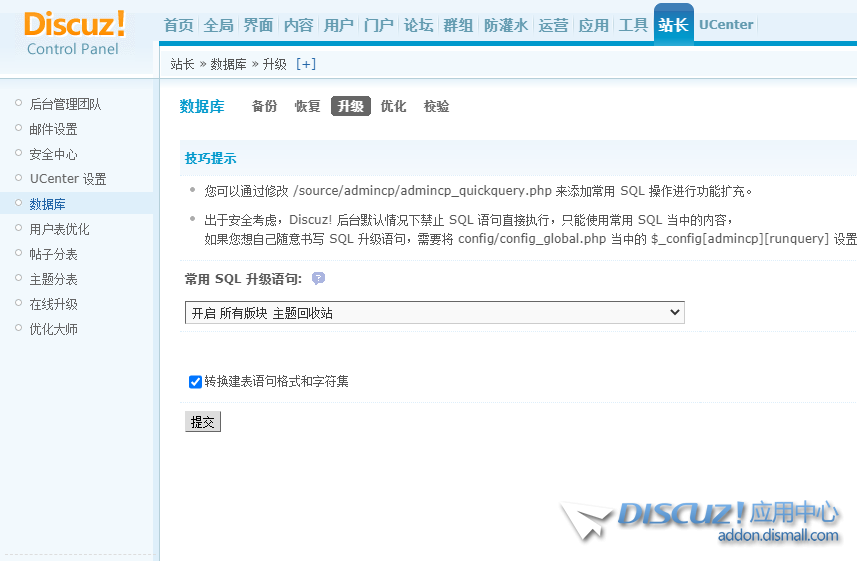Click the 提交 submit button
Viewport: 857px width, 561px height.
tap(203, 422)
